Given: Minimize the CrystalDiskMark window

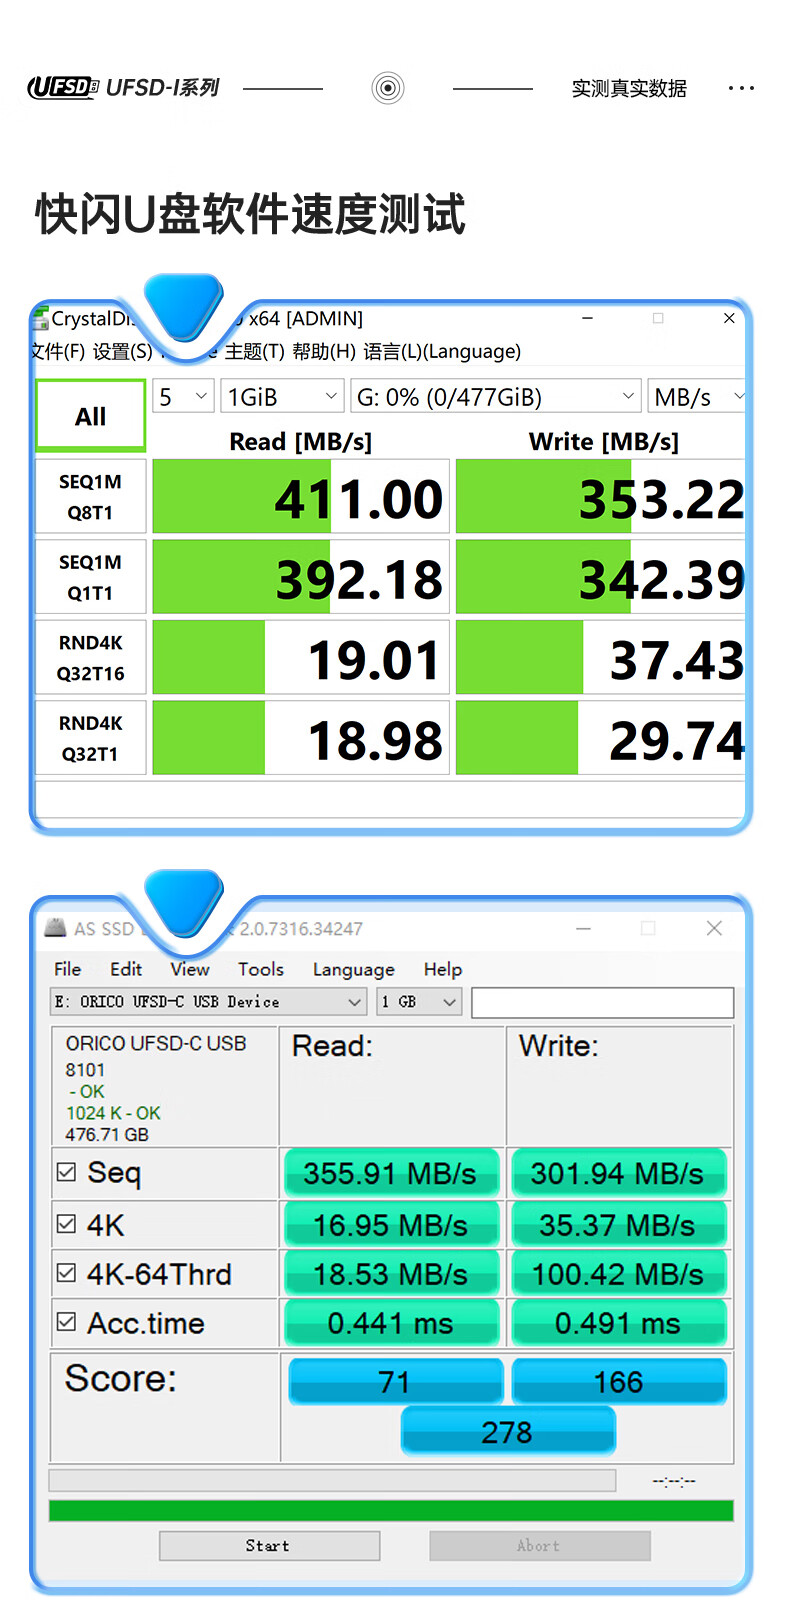Looking at the screenshot, I should point(588,318).
